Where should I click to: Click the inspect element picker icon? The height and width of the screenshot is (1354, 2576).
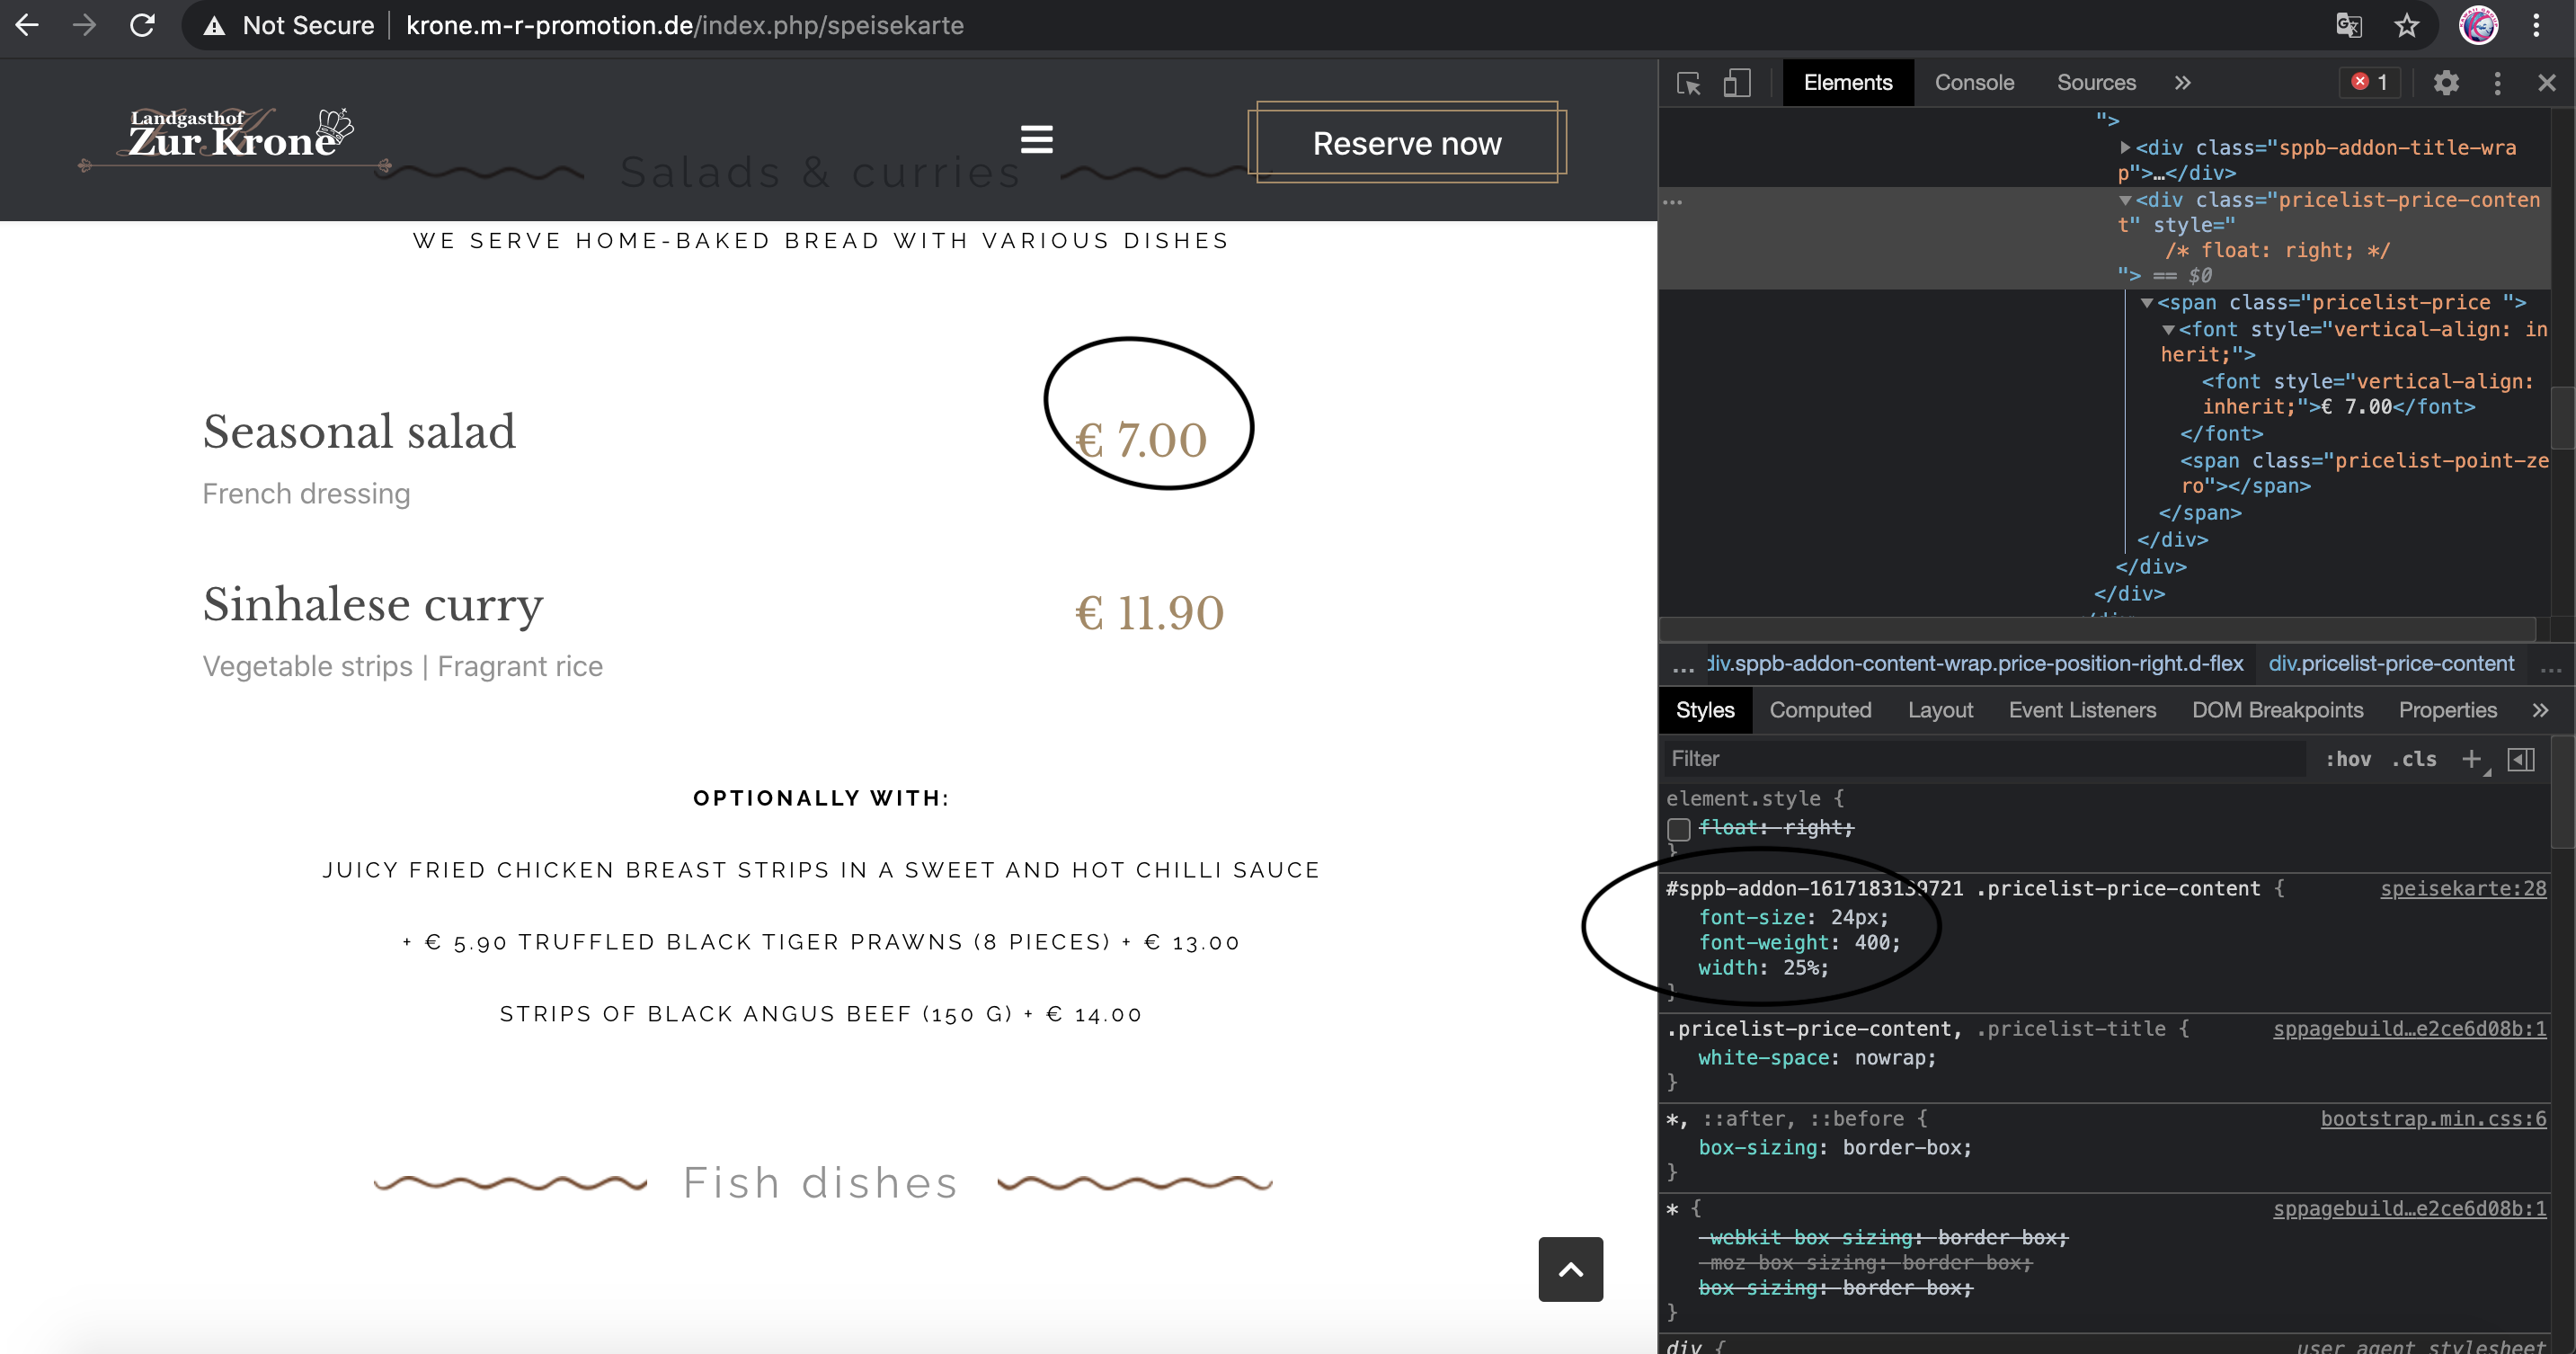1688,83
